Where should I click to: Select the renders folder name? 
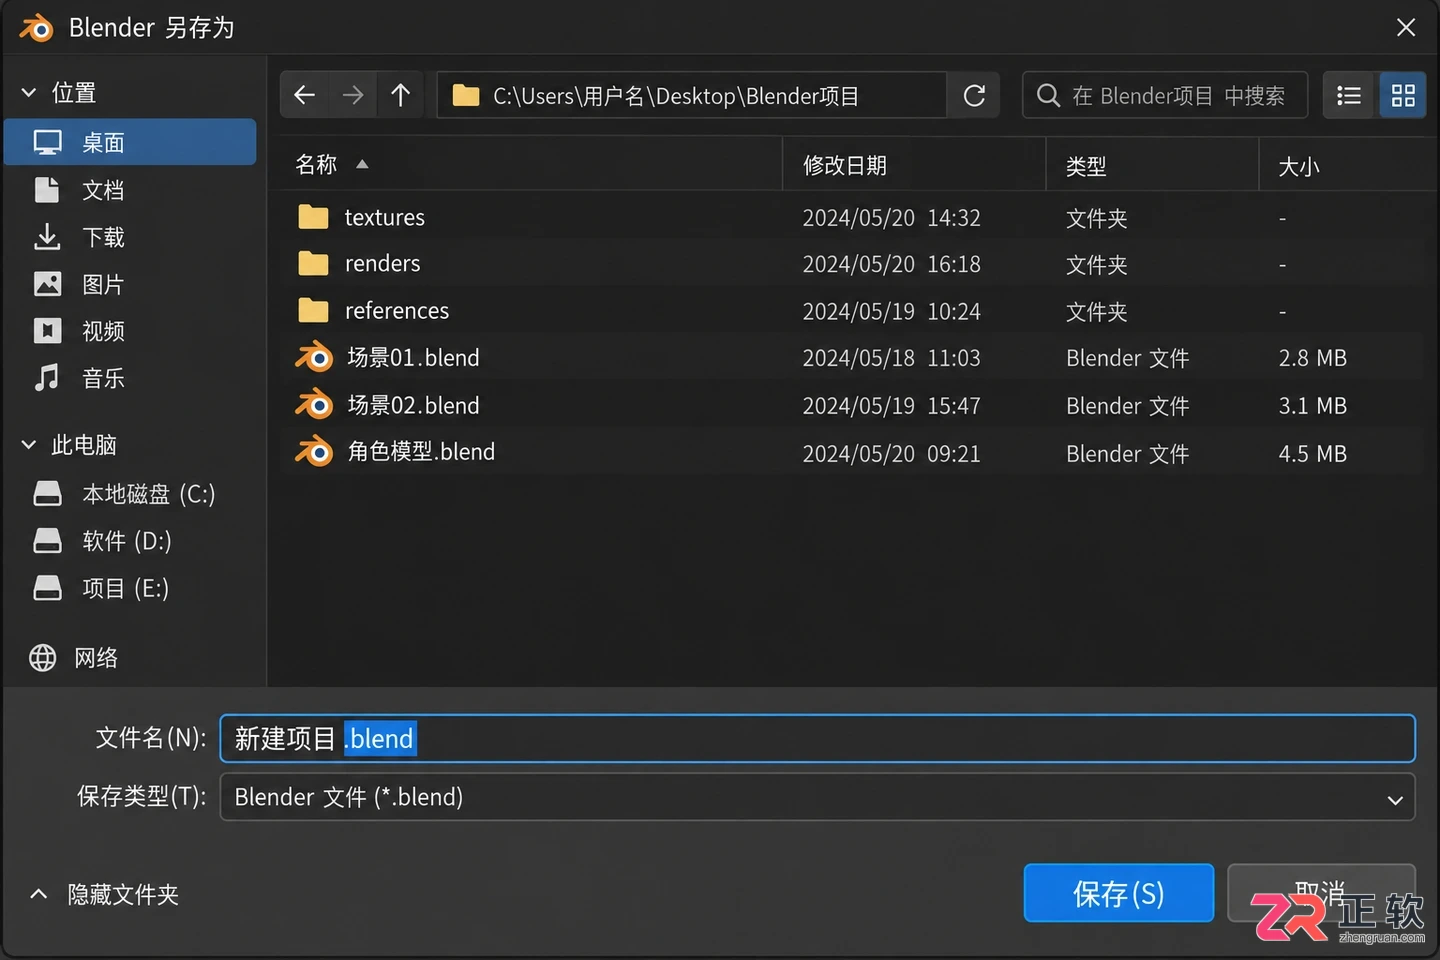click(x=383, y=264)
